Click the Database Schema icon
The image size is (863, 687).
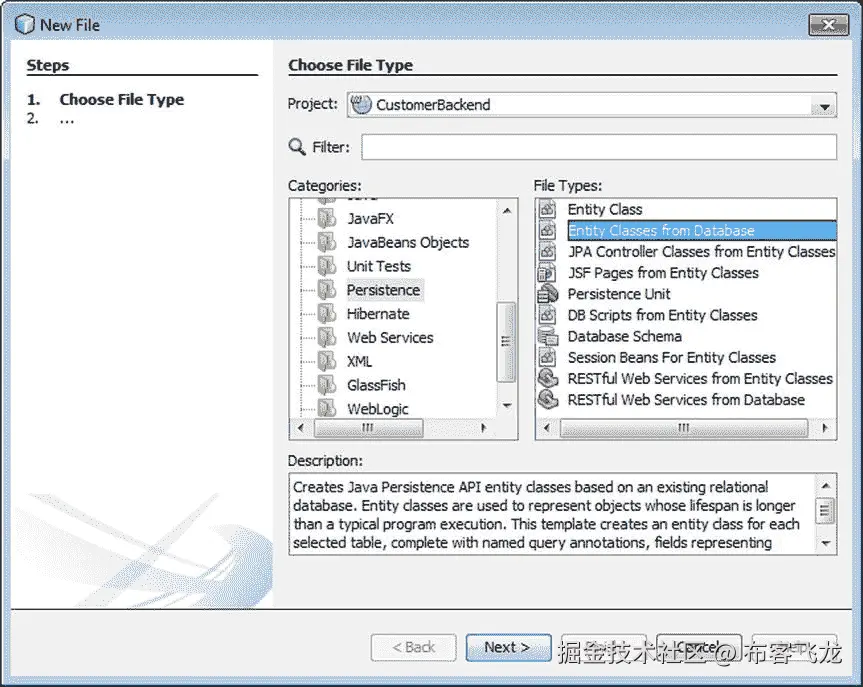(x=547, y=336)
